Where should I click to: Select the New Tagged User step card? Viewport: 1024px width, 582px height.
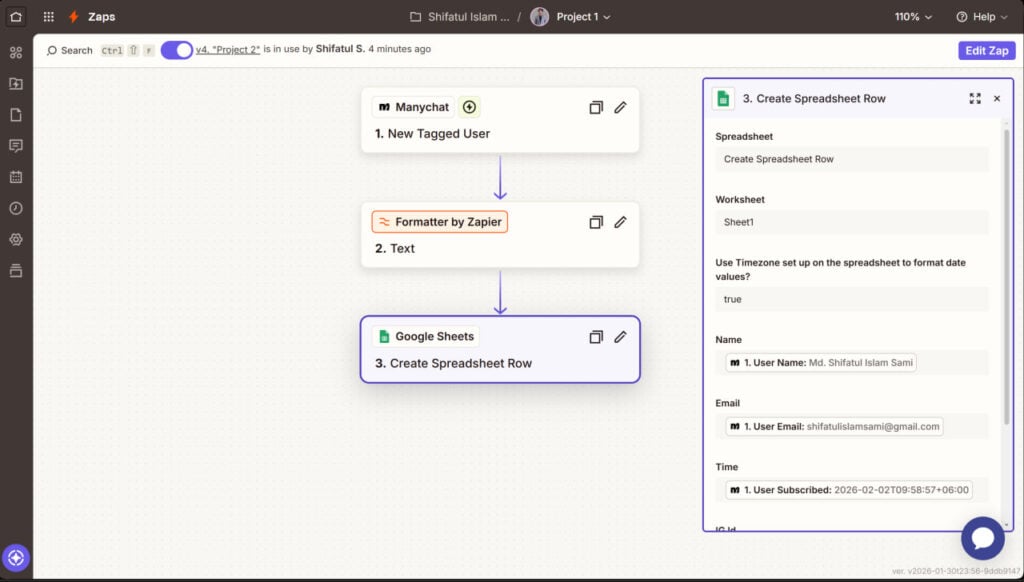(500, 120)
